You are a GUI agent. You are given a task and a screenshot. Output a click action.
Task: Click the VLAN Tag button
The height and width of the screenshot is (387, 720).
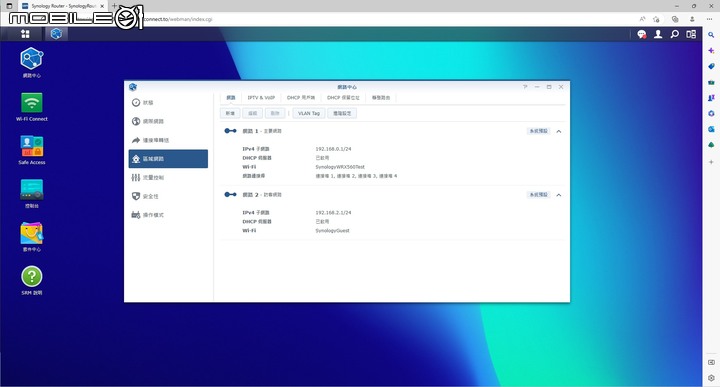[x=309, y=113]
